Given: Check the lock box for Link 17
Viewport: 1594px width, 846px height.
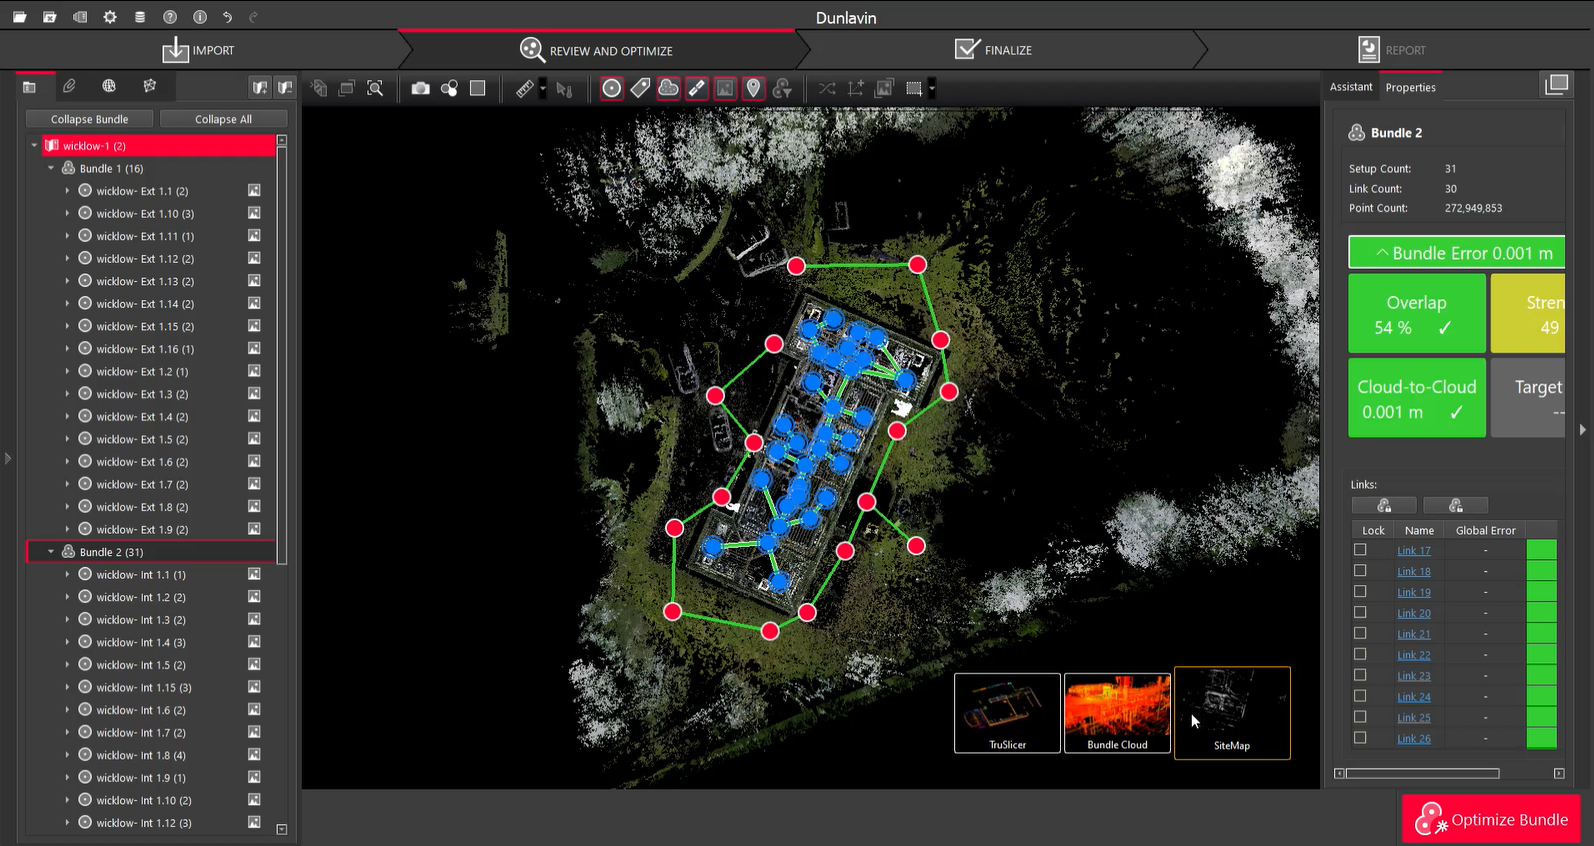Looking at the screenshot, I should [x=1360, y=550].
